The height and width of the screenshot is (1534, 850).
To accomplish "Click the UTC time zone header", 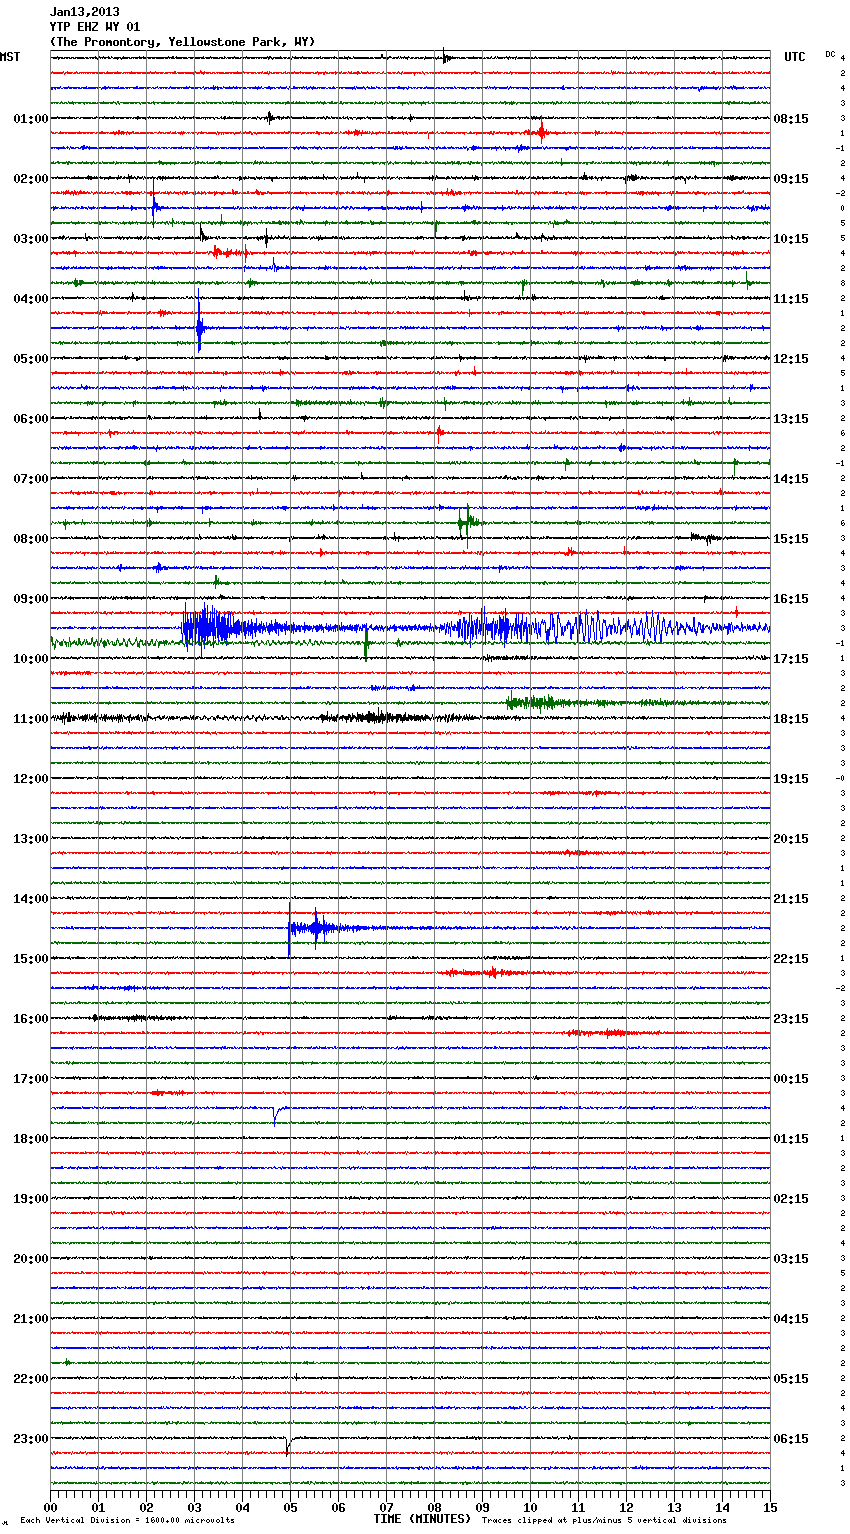I will point(795,57).
